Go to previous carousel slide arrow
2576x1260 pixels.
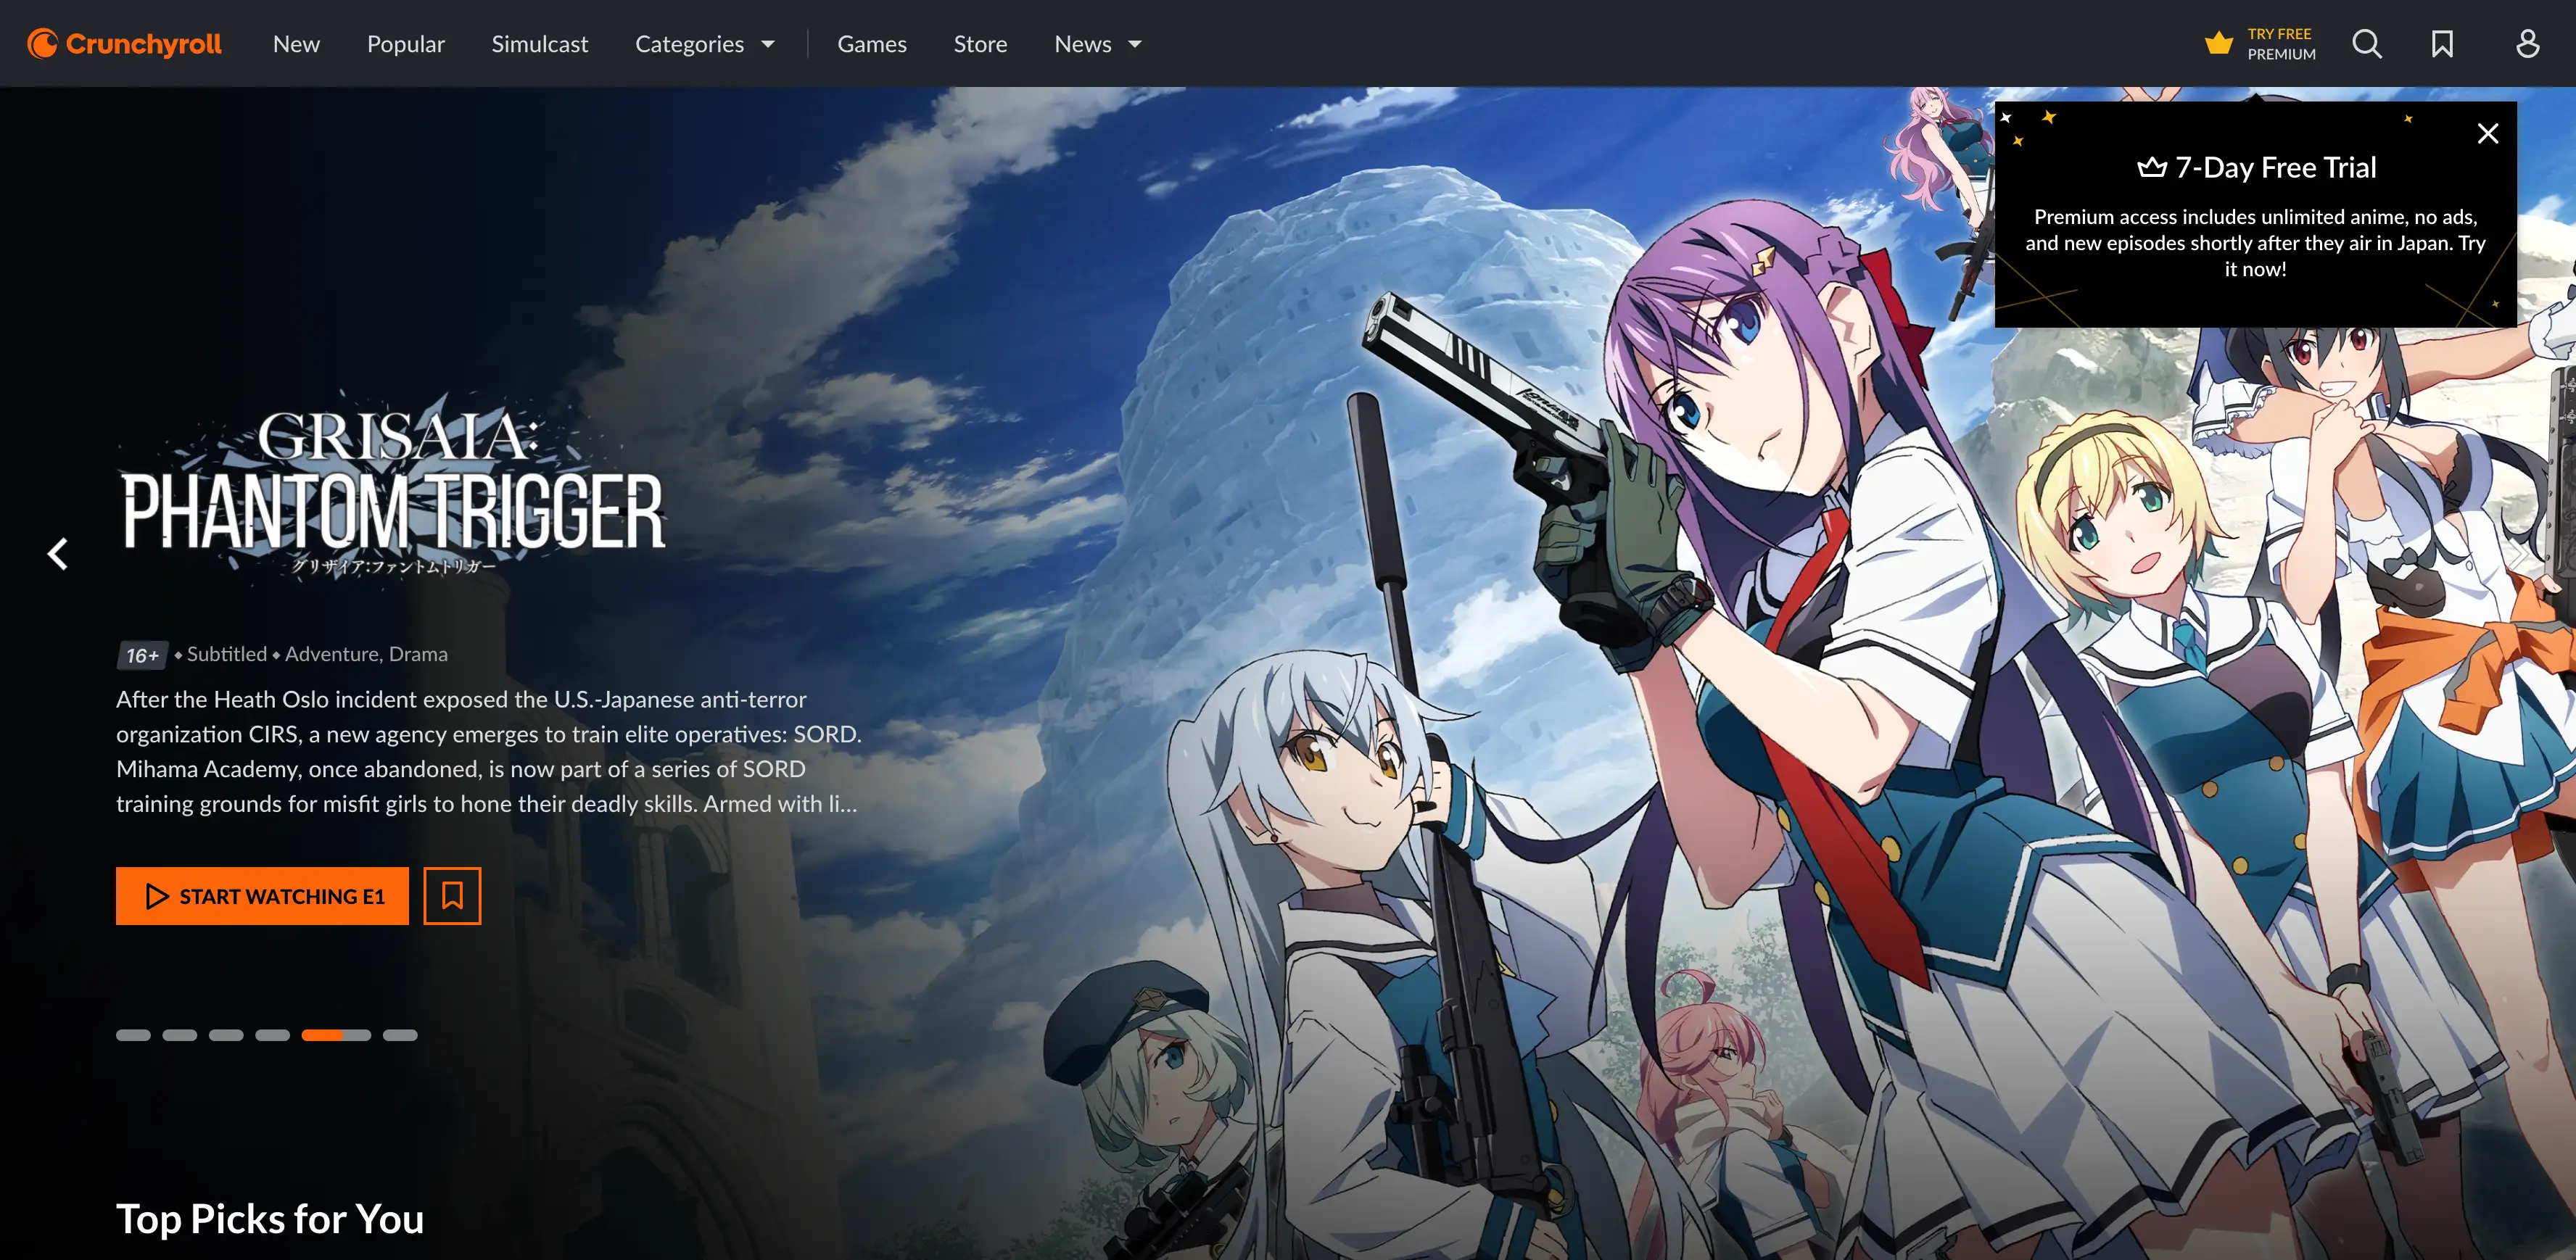(x=58, y=553)
